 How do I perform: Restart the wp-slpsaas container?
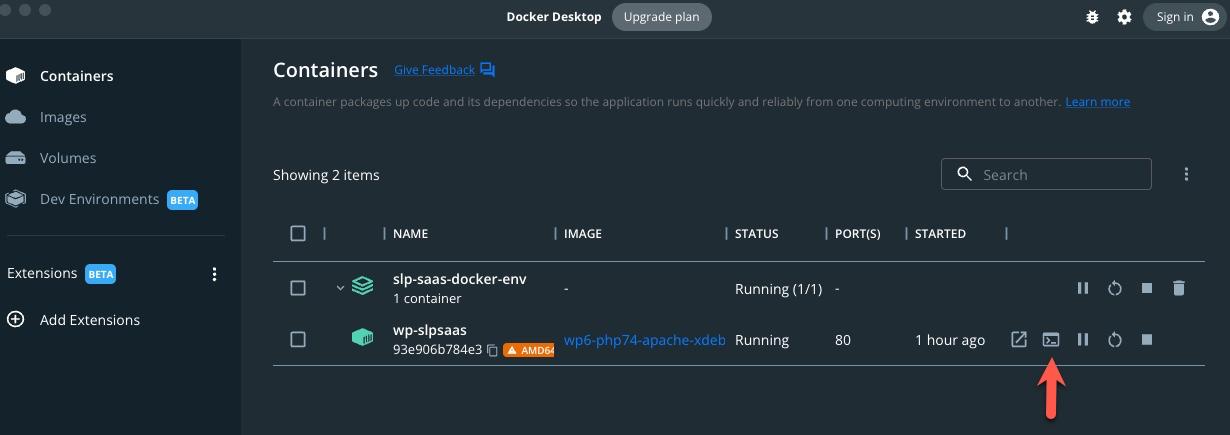1114,340
